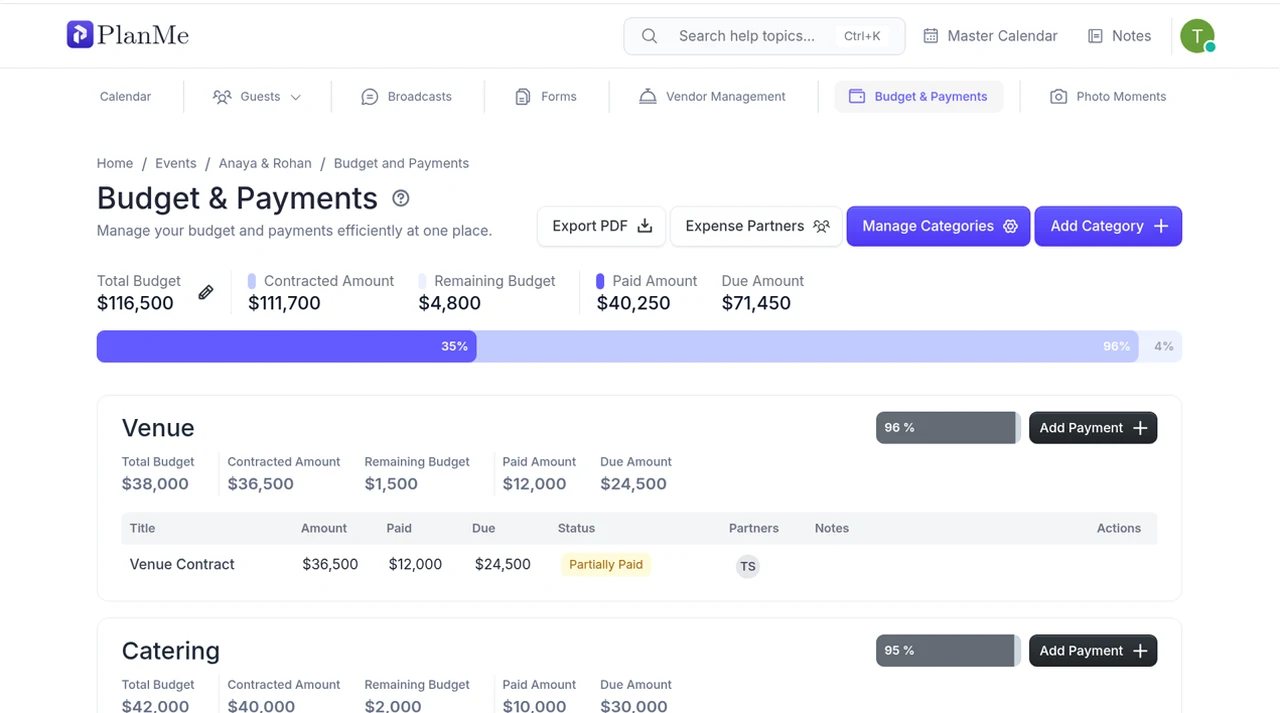Click the TS partner badge in Venue Contract row
The width and height of the screenshot is (1280, 713).
point(747,566)
